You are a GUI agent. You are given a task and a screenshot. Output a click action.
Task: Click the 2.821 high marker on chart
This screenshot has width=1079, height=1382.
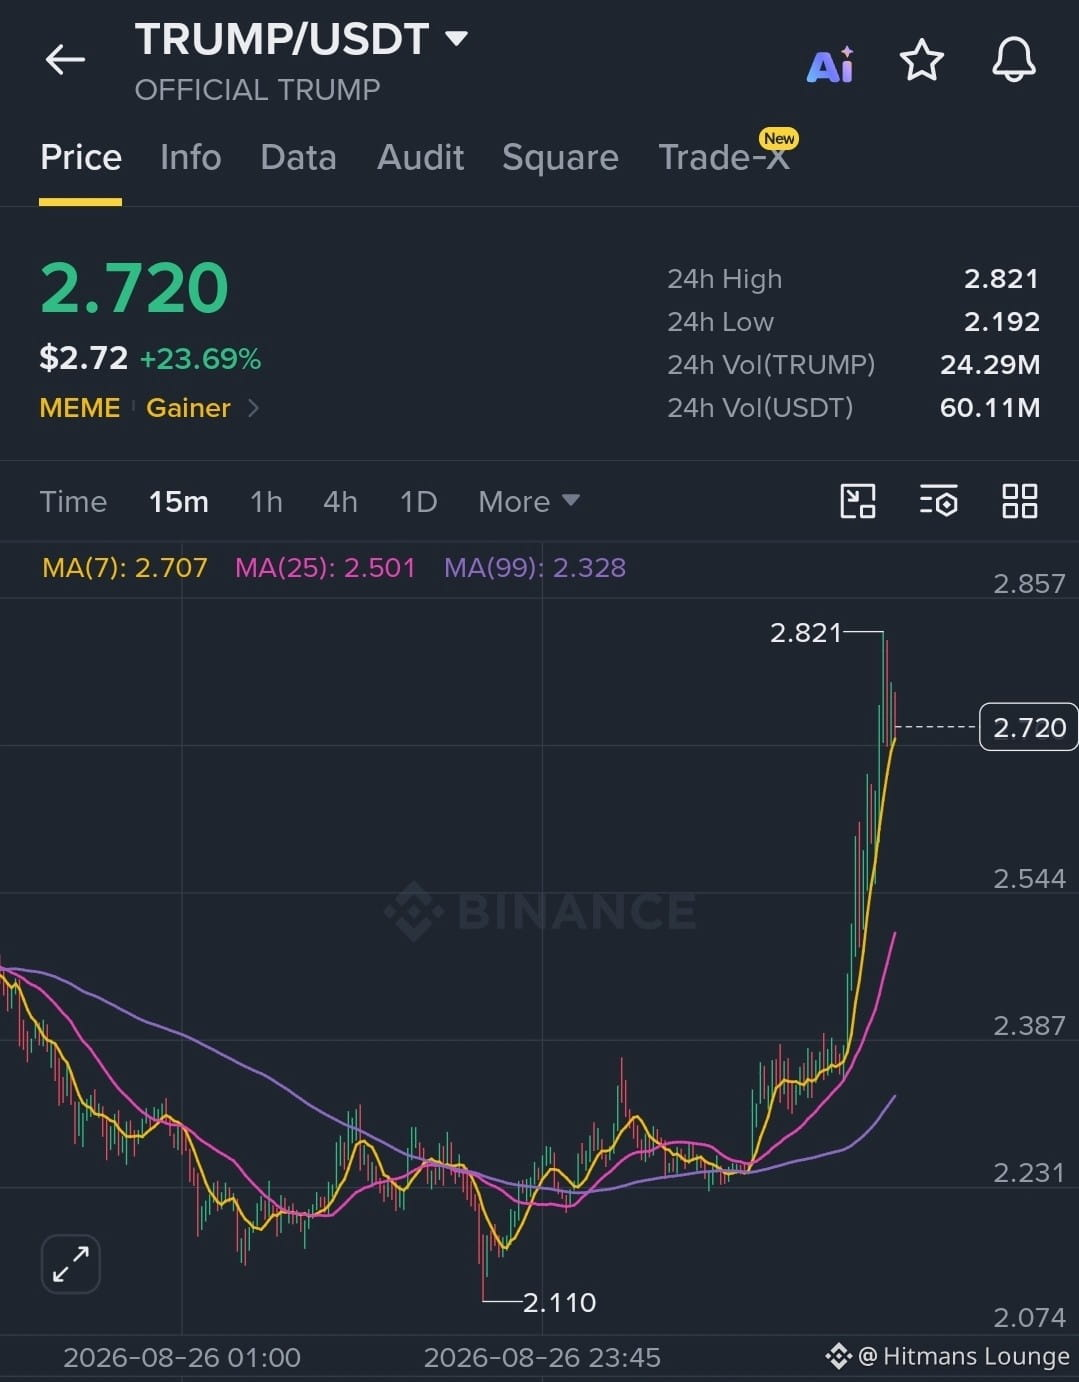(x=806, y=632)
